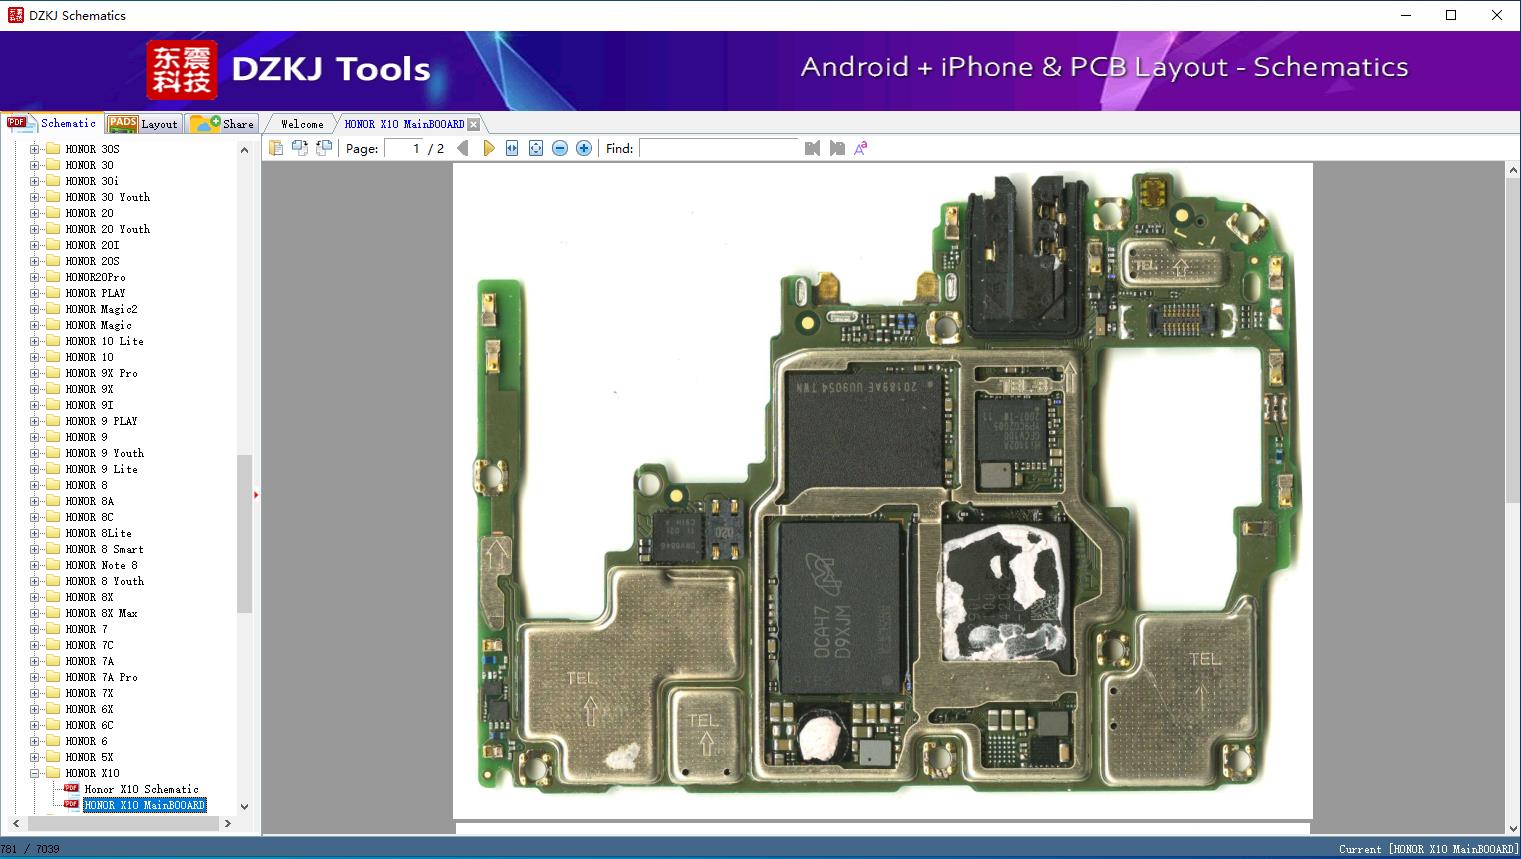This screenshot has height=859, width=1521.
Task: Click the find previous icon
Action: 812,148
